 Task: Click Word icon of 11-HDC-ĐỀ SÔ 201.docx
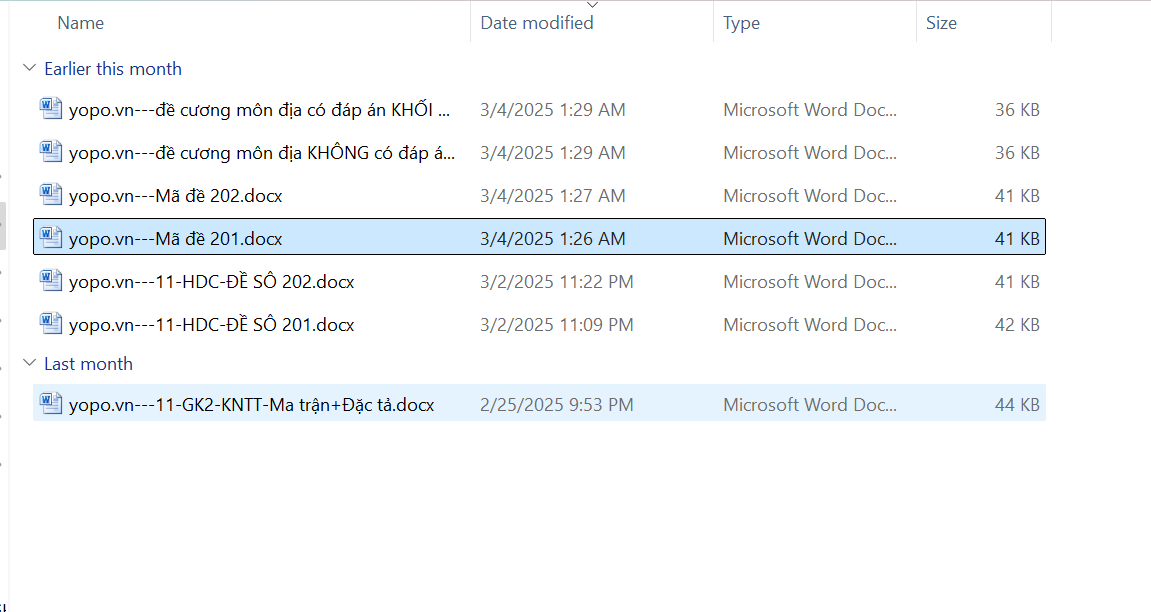(x=51, y=324)
